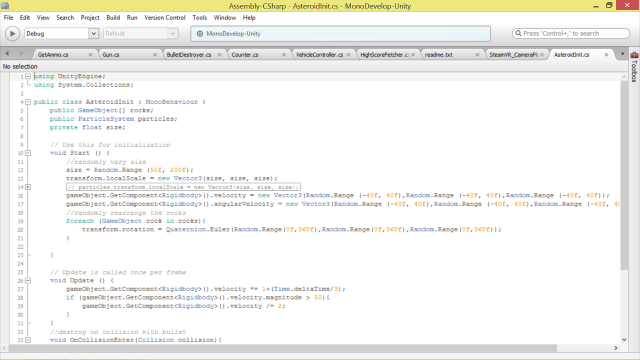Screen dimensions: 640x360
Task: Go to next tabs with right arrow
Action: click(21, 53)
